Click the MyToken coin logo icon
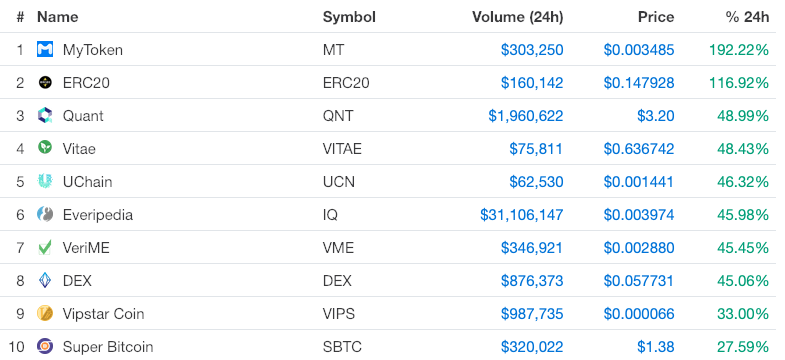Image resolution: width=785 pixels, height=360 pixels. (x=45, y=49)
